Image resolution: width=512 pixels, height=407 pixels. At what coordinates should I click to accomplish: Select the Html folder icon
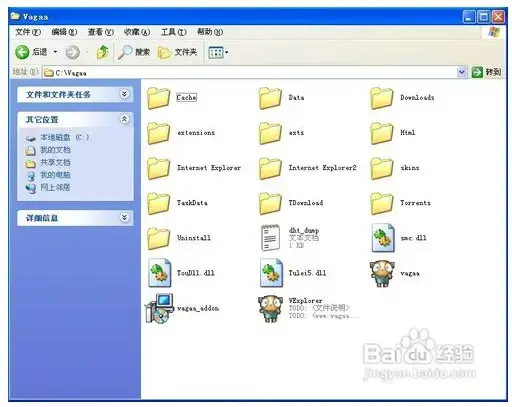(x=382, y=133)
